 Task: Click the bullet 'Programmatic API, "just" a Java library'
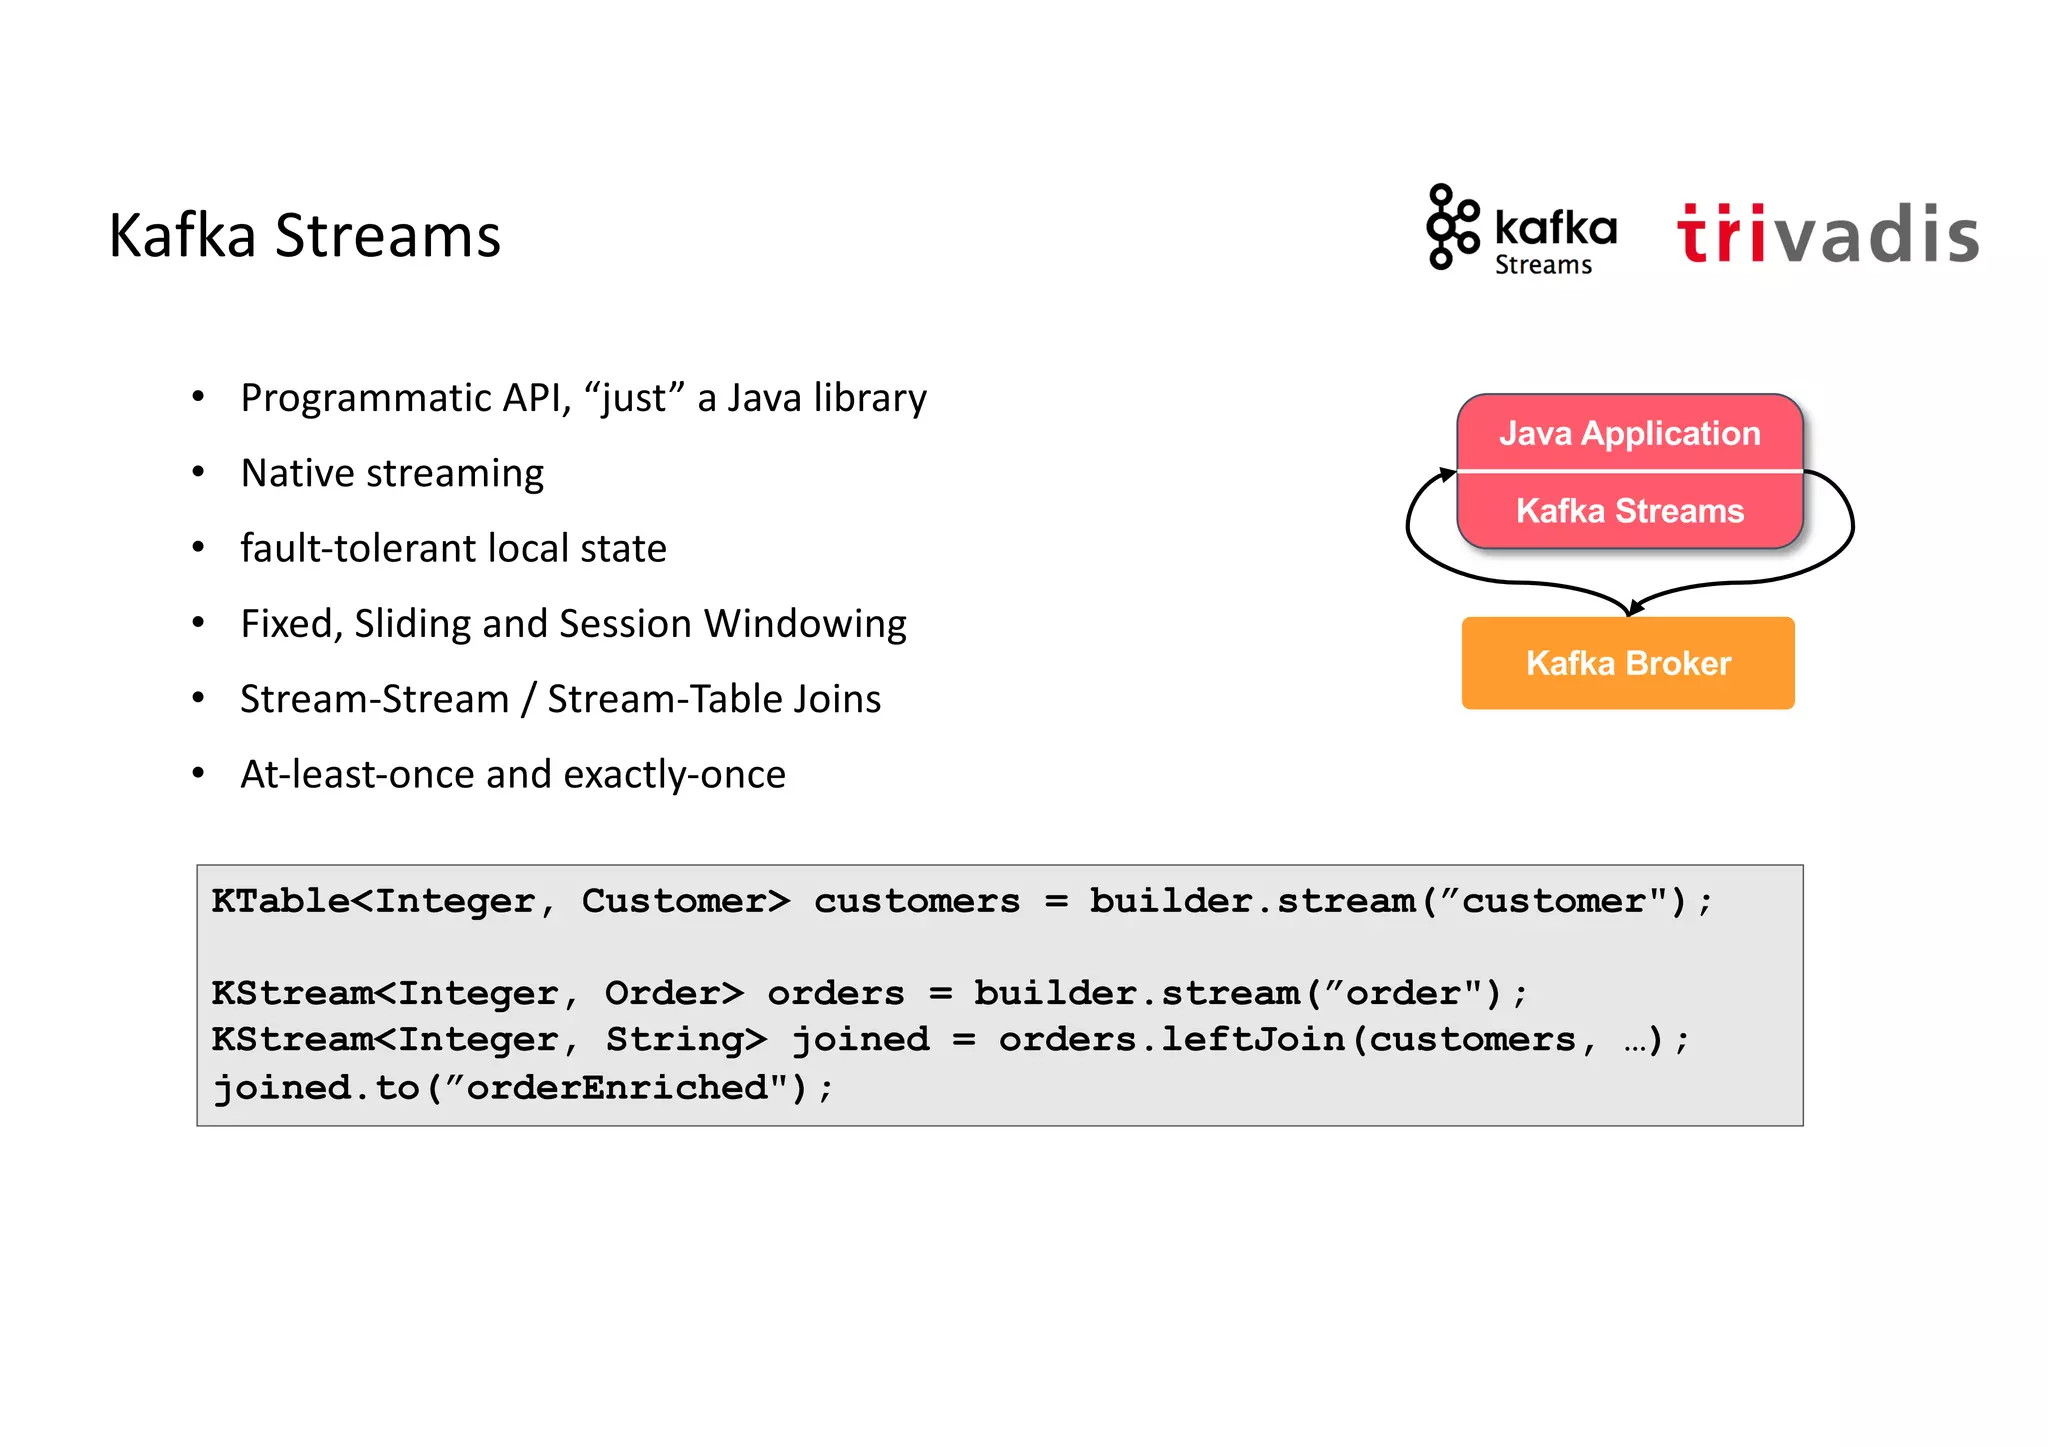tap(583, 398)
